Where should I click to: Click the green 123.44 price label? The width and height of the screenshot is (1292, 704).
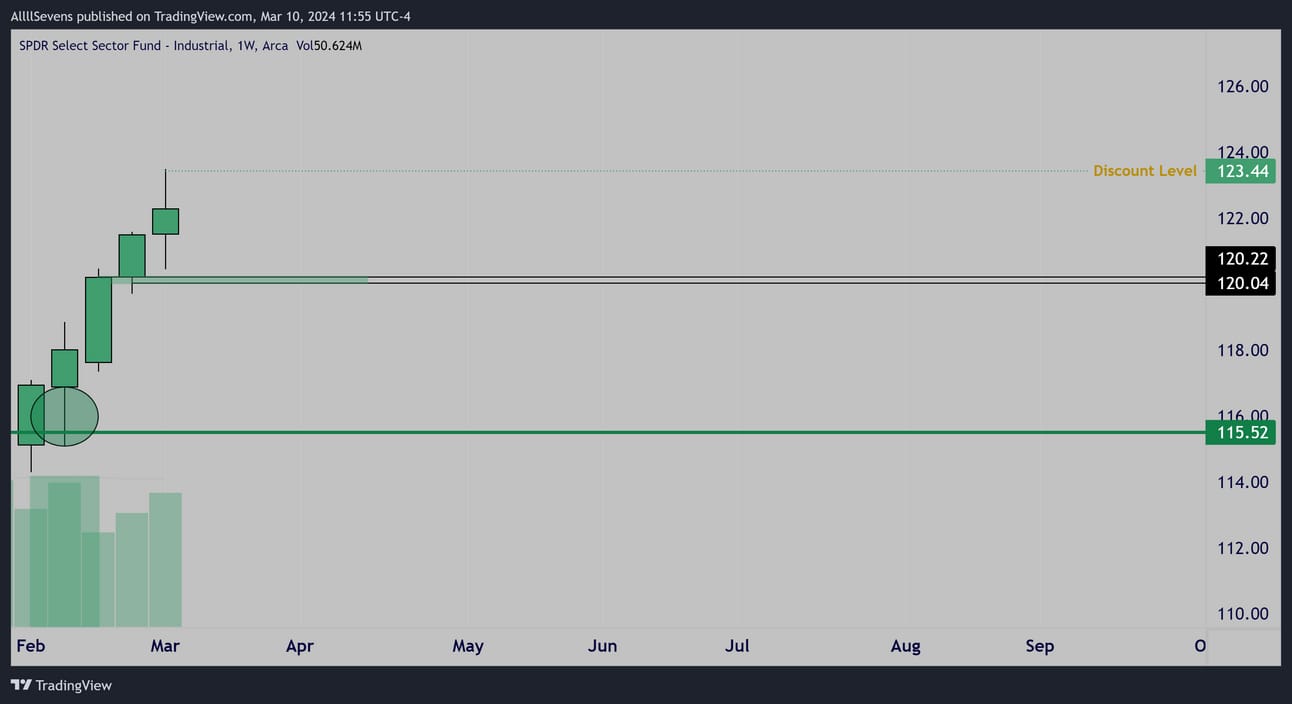pos(1240,171)
